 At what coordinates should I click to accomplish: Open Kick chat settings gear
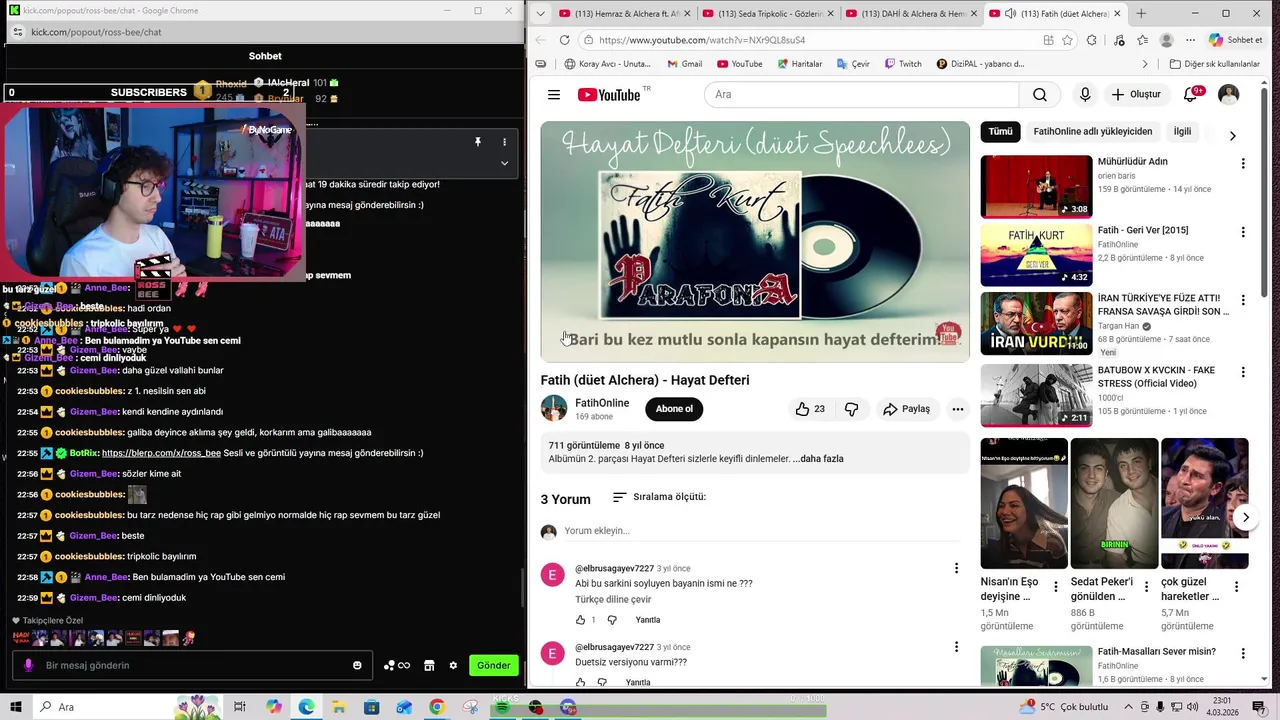point(453,665)
